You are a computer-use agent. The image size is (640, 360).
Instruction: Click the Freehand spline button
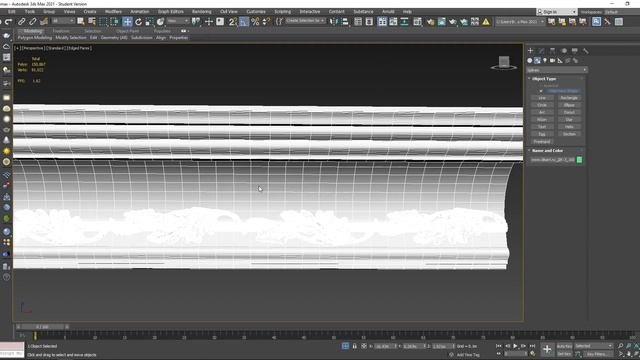542,142
